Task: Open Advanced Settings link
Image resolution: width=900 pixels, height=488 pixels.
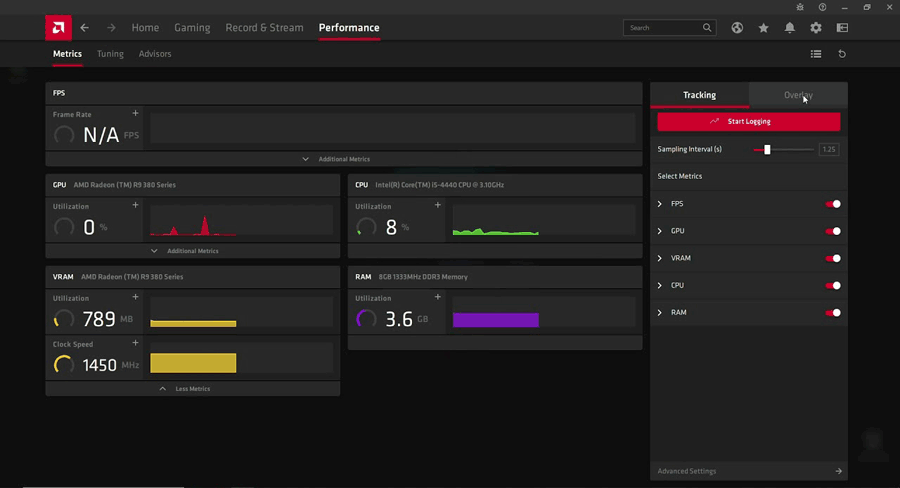Action: click(749, 471)
